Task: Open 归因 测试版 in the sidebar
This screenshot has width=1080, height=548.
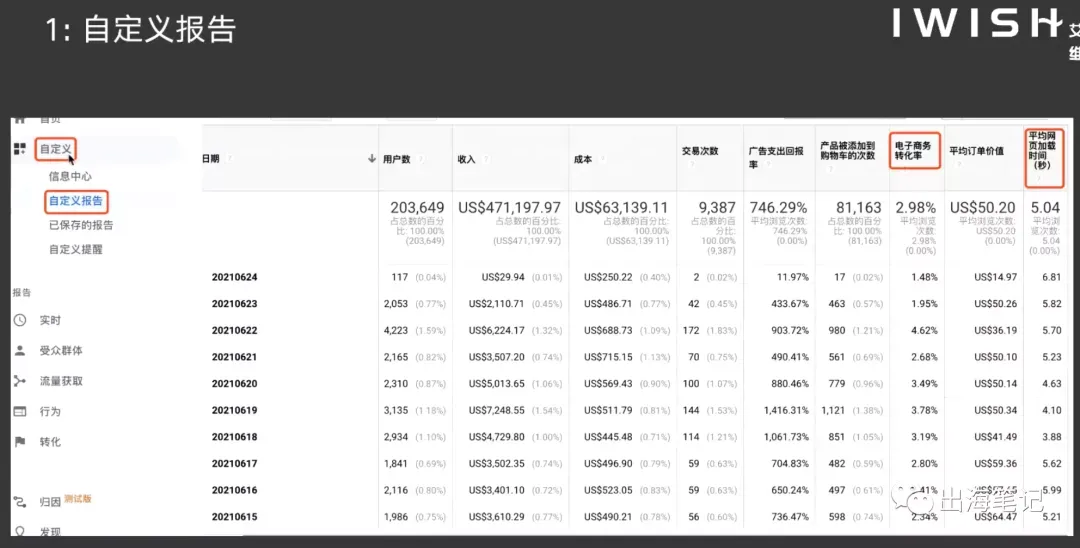Action: click(x=65, y=501)
